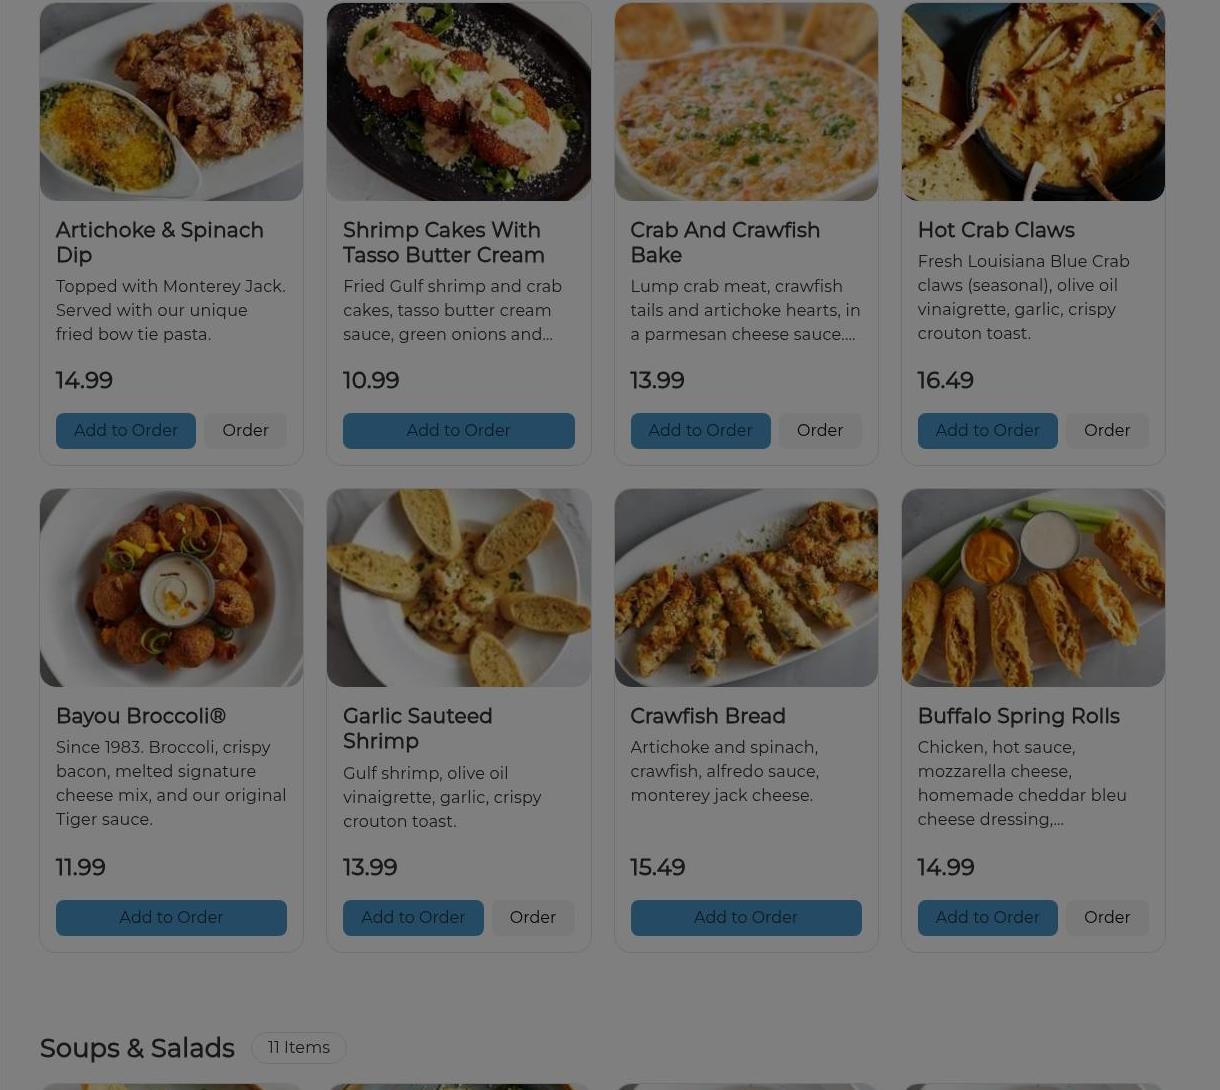Viewport: 1220px width, 1090px height.
Task: Click Order button for Artichoke & Spinach Dip
Action: point(245,431)
